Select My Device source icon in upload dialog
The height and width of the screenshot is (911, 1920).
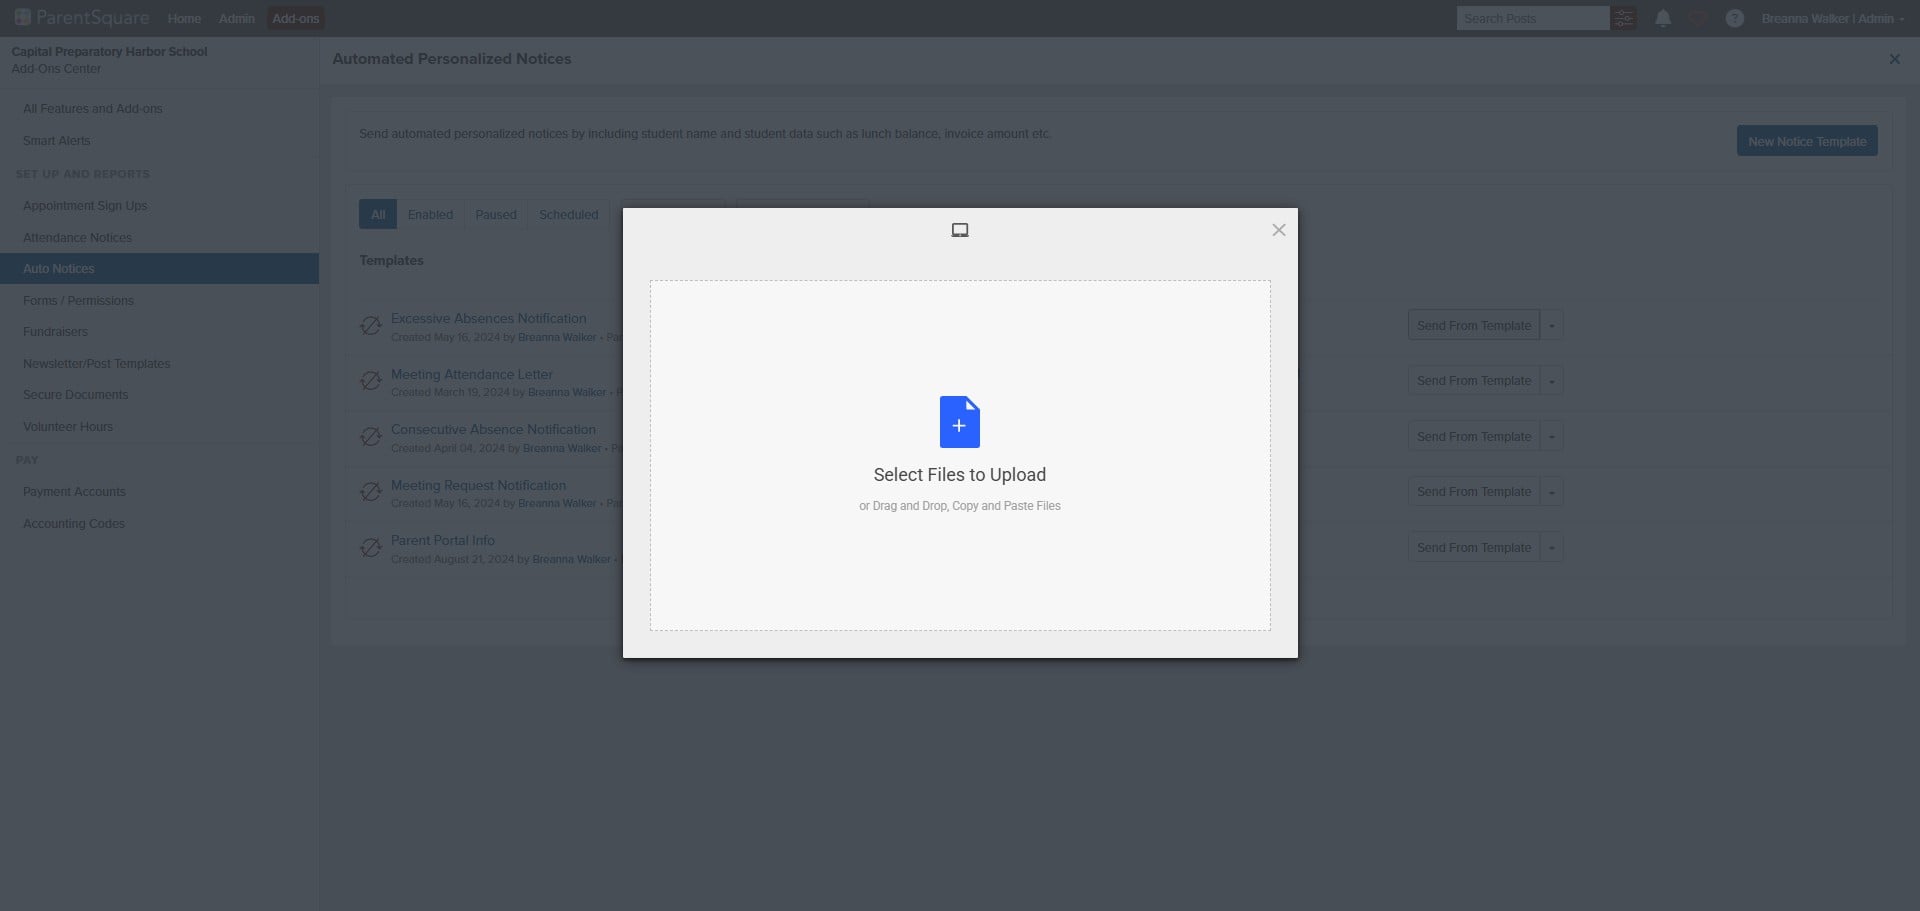[960, 230]
